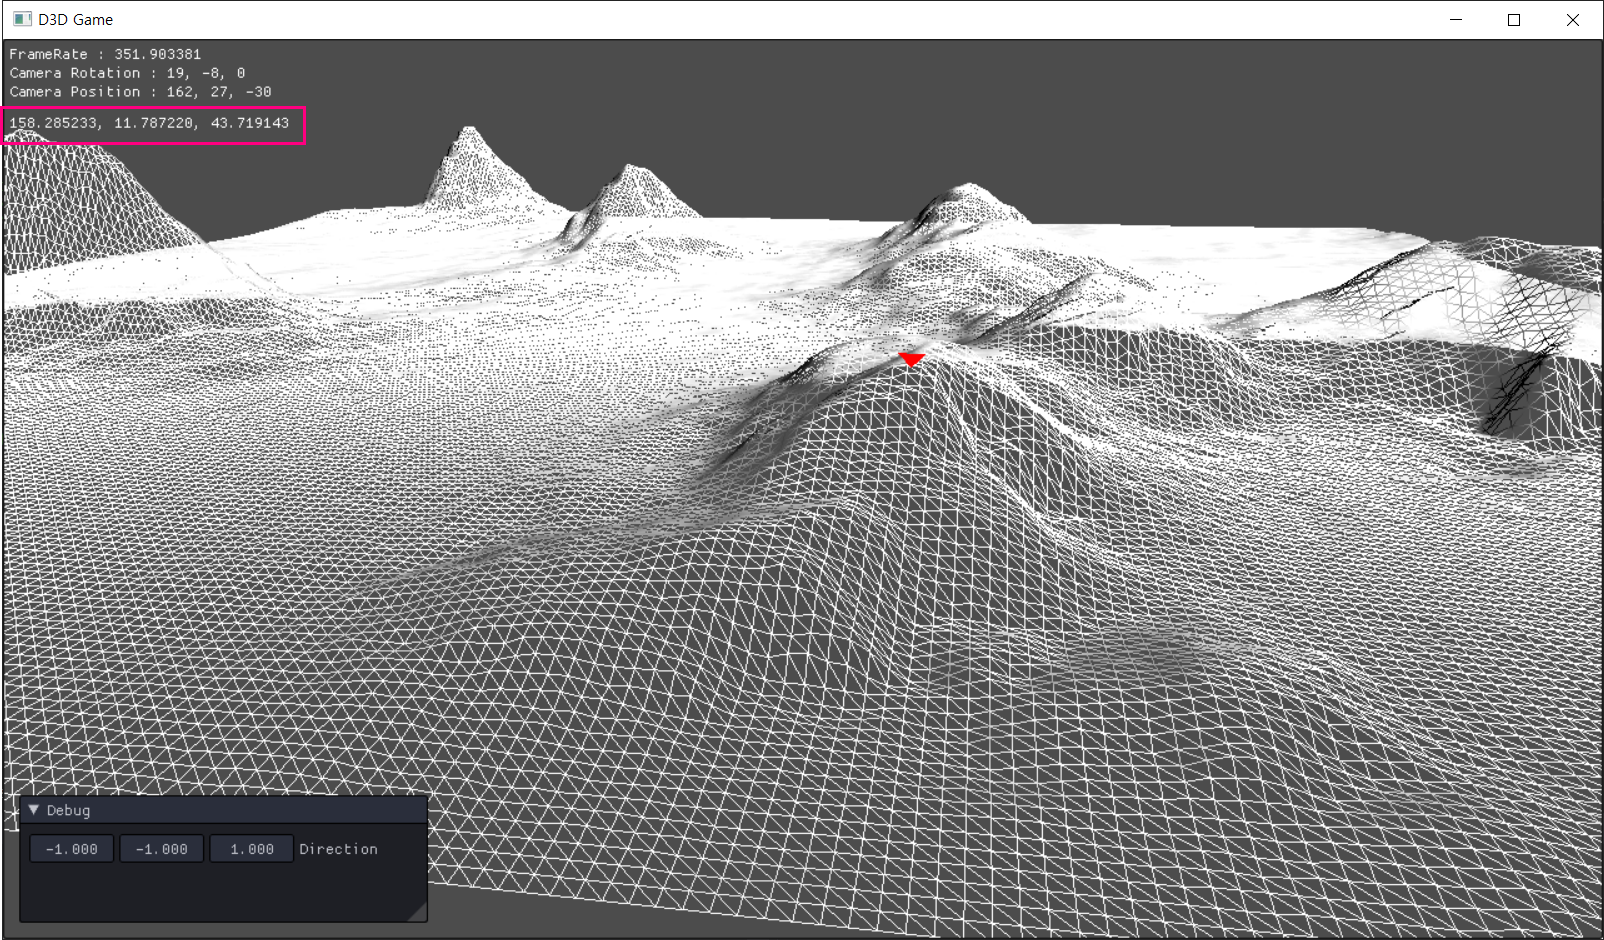Click the D3D Game window icon
The width and height of the screenshot is (1604, 940).
point(22,19)
